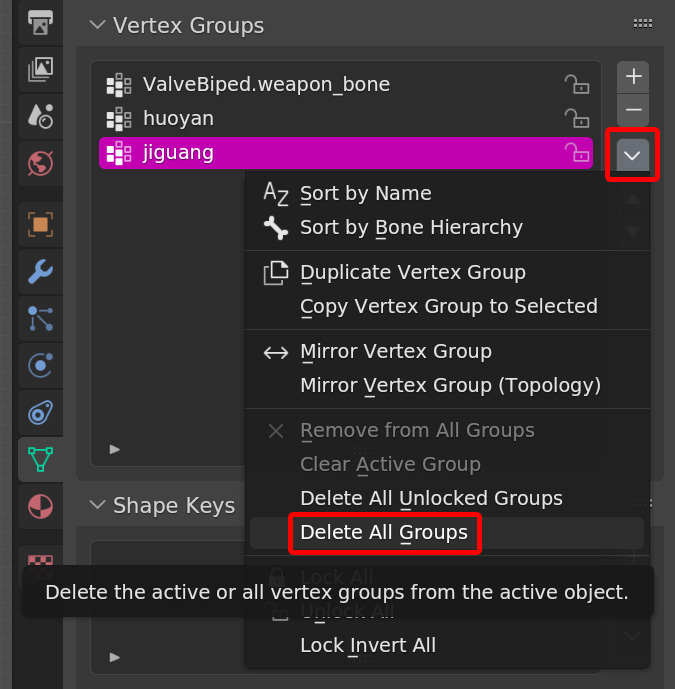
Task: Open the Modifiers wrench tab
Action: pyautogui.click(x=40, y=271)
